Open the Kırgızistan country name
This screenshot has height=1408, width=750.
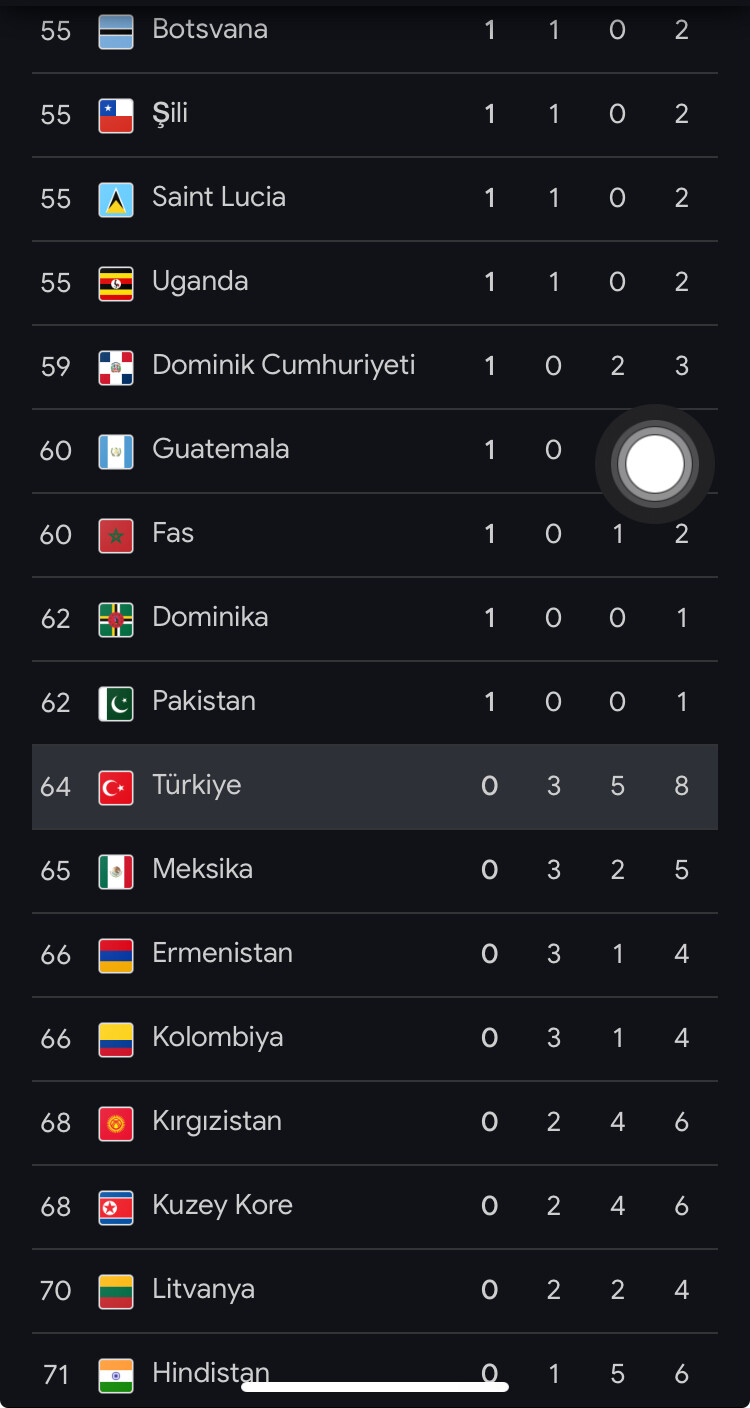pyautogui.click(x=216, y=1121)
